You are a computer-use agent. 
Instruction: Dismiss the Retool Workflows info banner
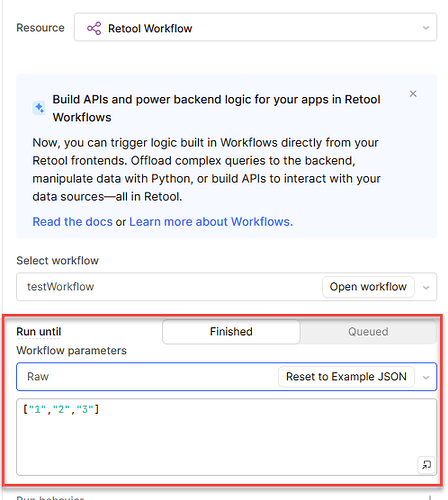pyautogui.click(x=413, y=94)
